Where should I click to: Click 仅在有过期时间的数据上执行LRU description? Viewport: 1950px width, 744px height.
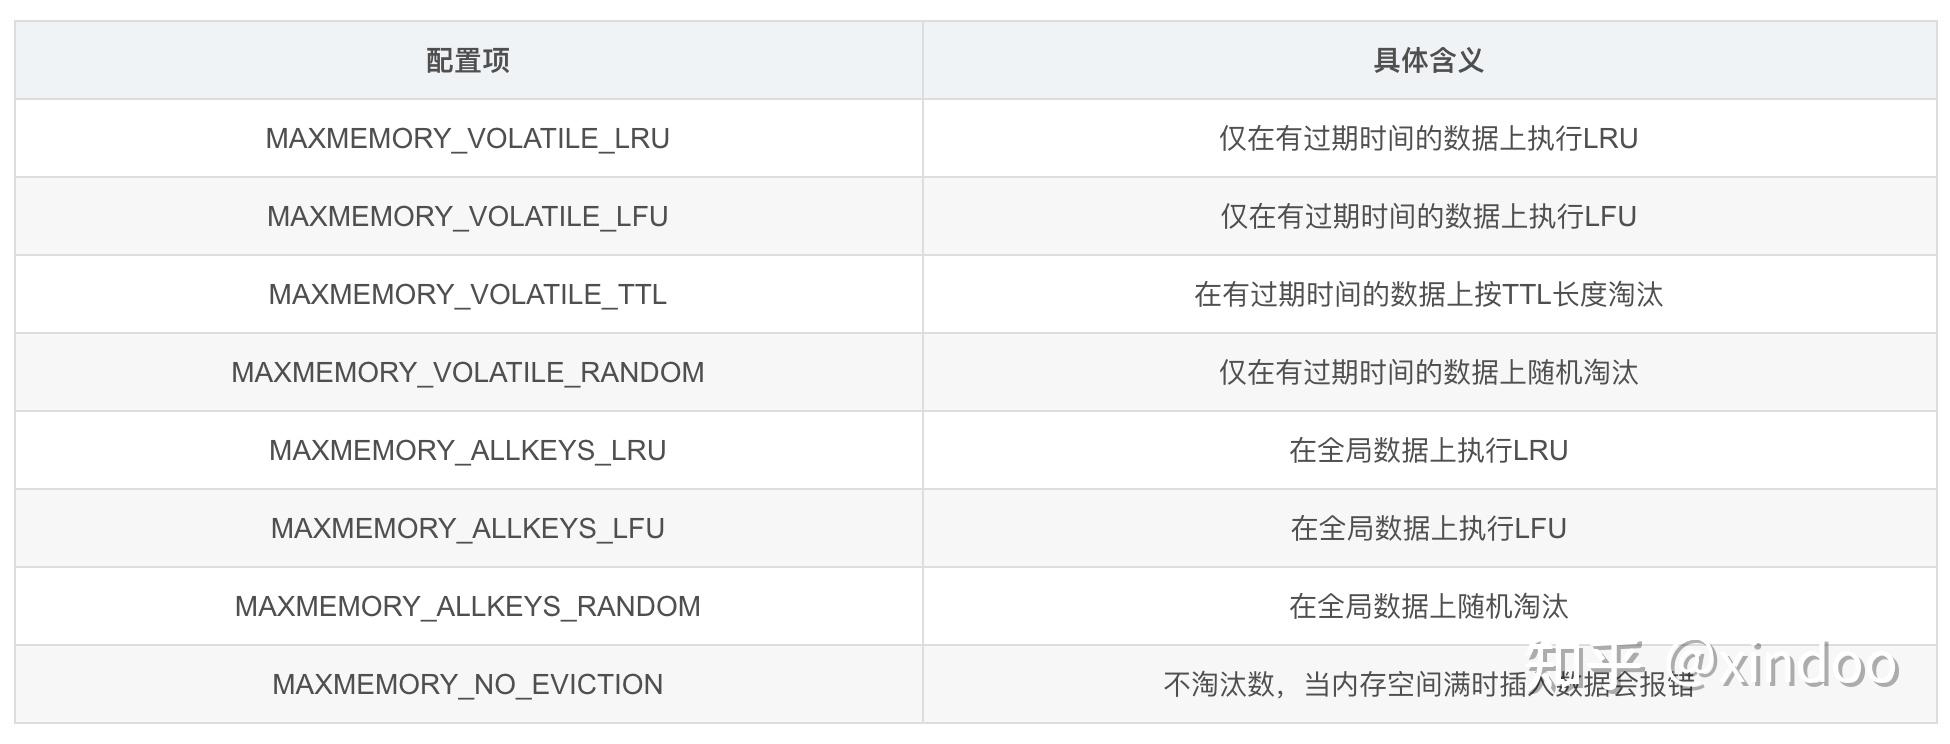(1428, 138)
